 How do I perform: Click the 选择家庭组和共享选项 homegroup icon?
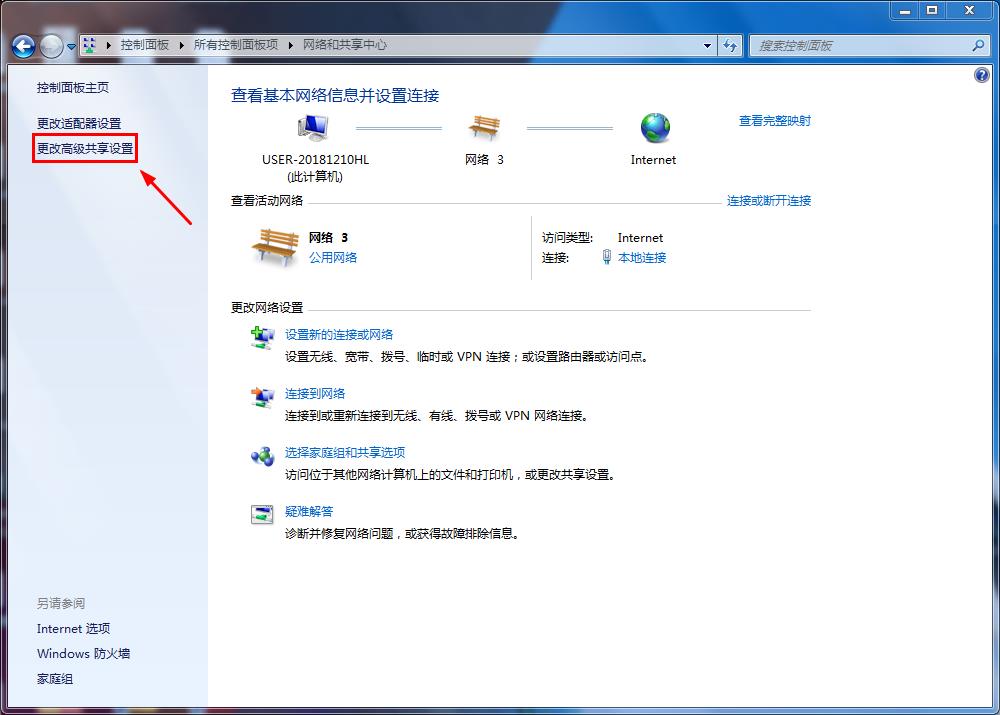(263, 457)
